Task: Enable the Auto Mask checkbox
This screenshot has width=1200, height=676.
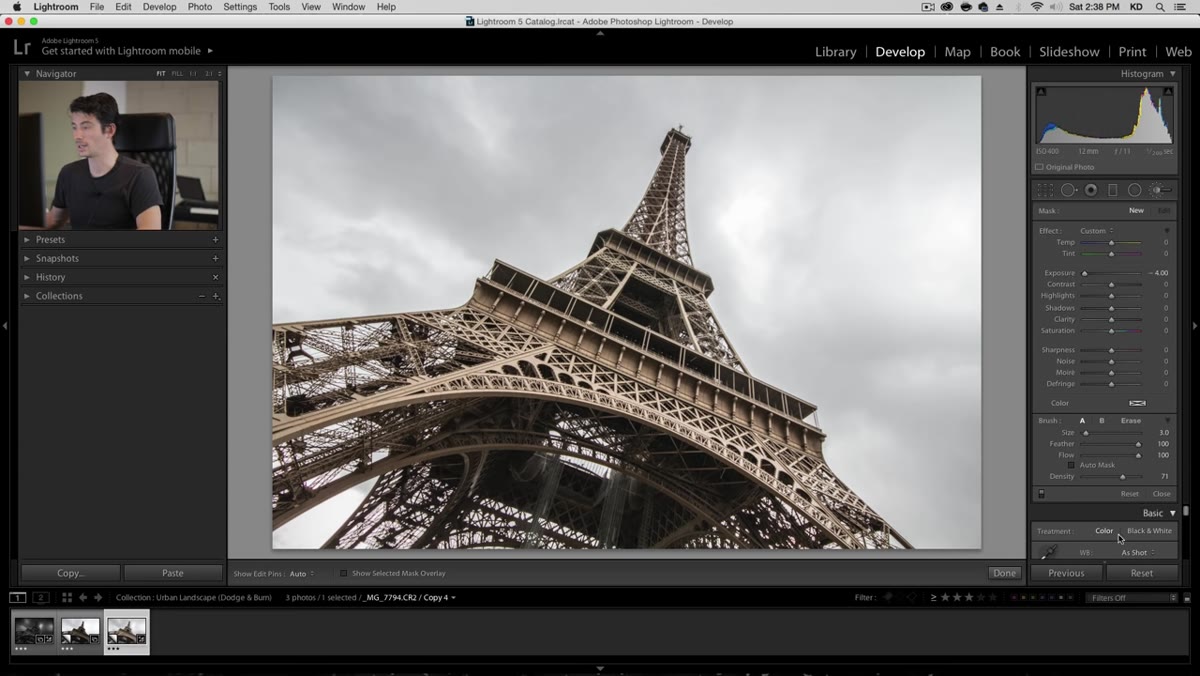Action: [1071, 465]
